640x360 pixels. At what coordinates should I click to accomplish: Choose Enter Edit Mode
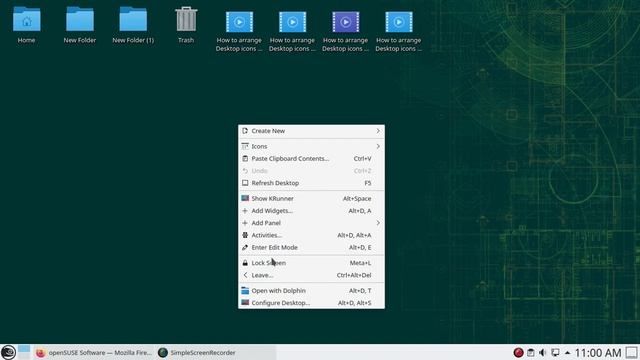311,247
